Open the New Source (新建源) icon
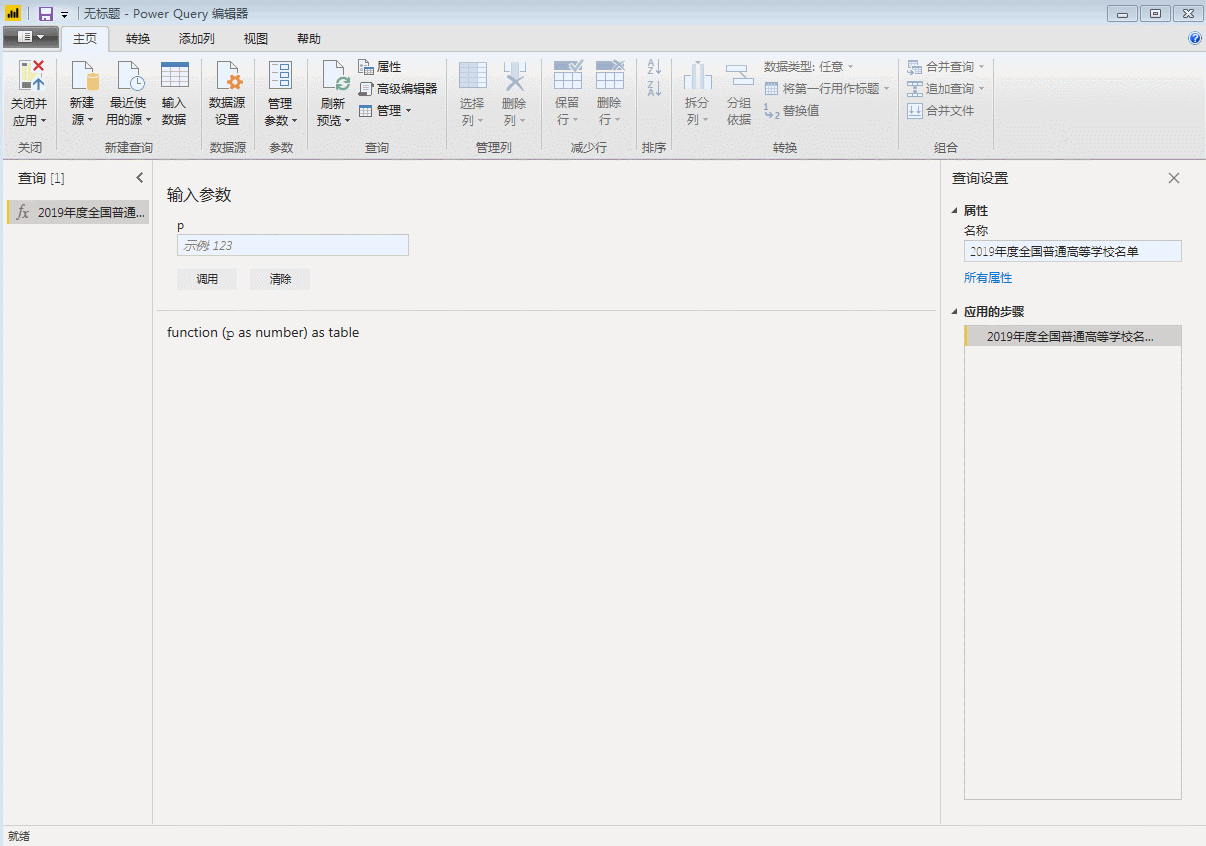Viewport: 1206px width, 846px height. (83, 77)
